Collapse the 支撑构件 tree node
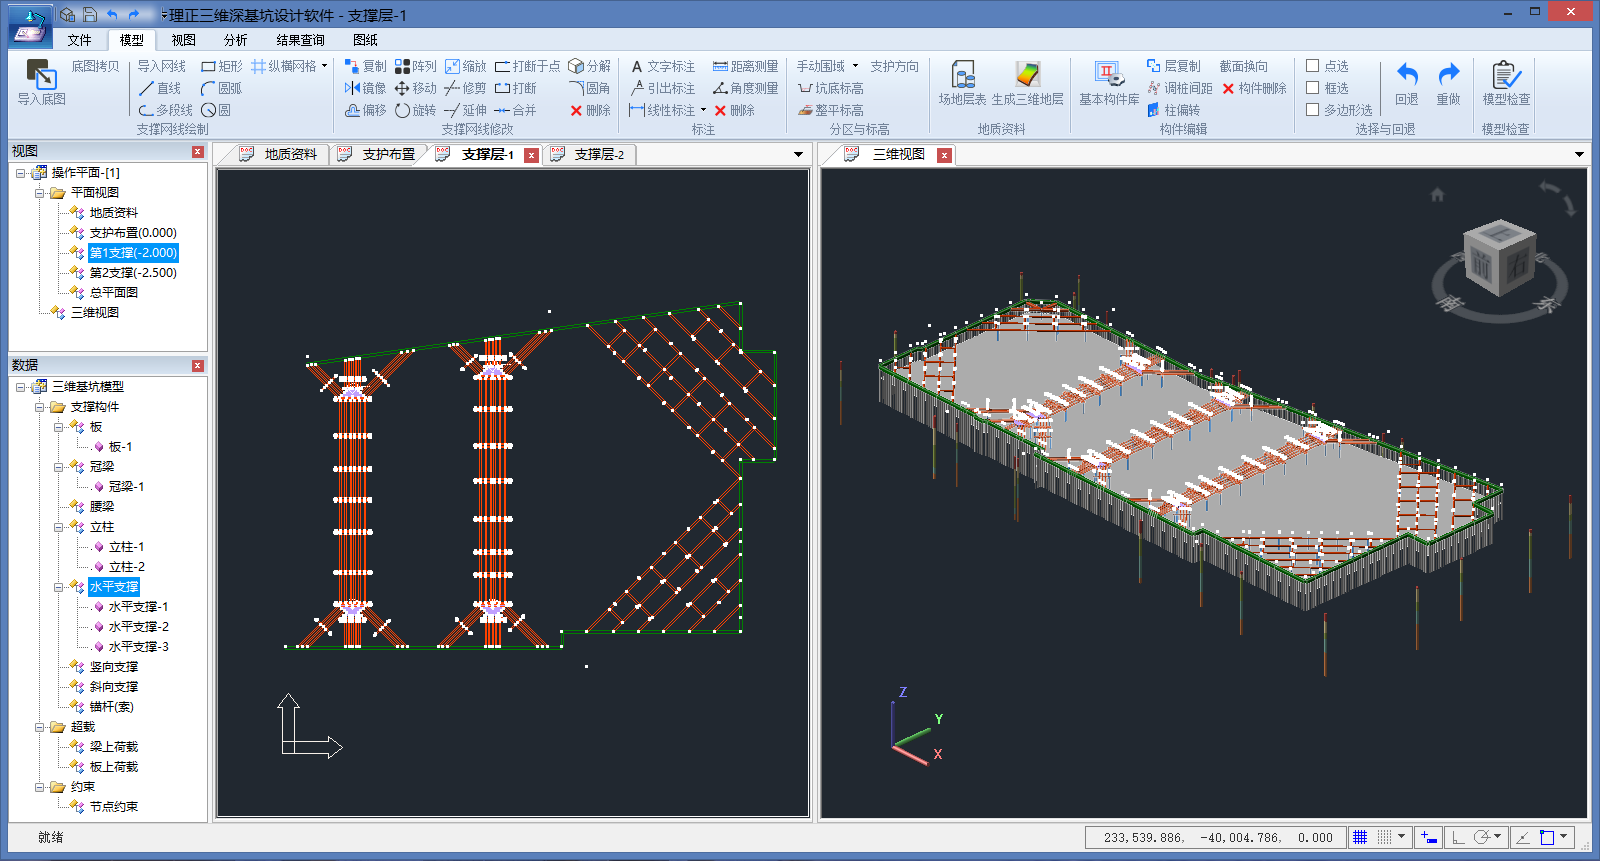Viewport: 1600px width, 861px height. pyautogui.click(x=40, y=407)
